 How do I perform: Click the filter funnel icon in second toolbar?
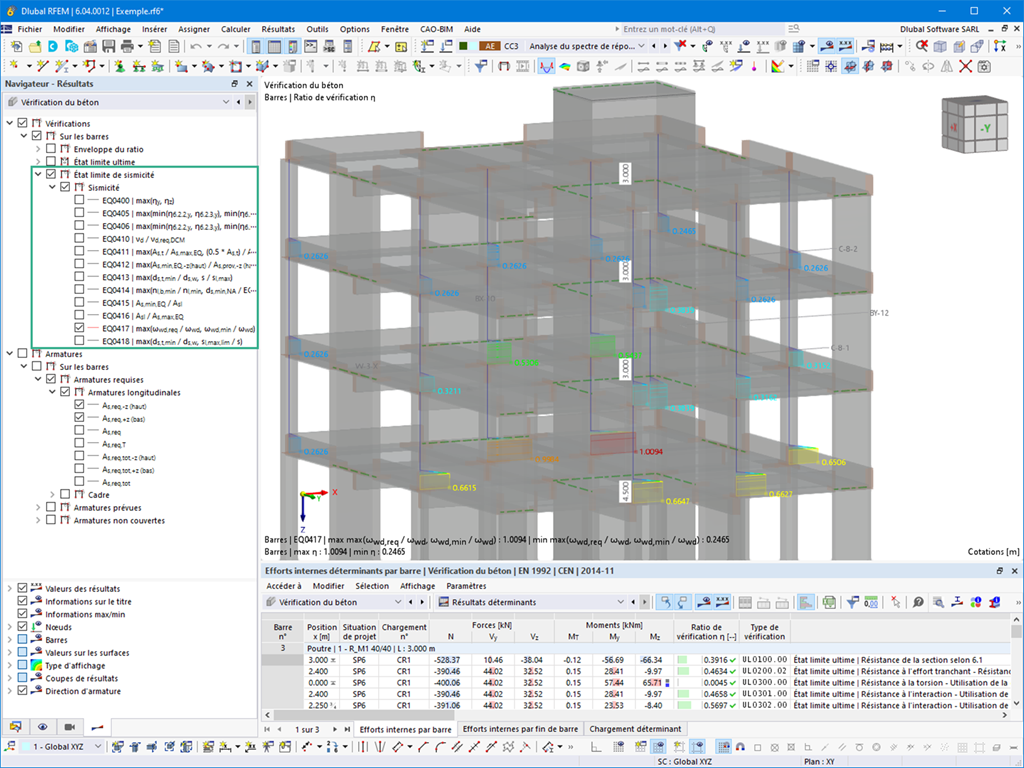481,66
